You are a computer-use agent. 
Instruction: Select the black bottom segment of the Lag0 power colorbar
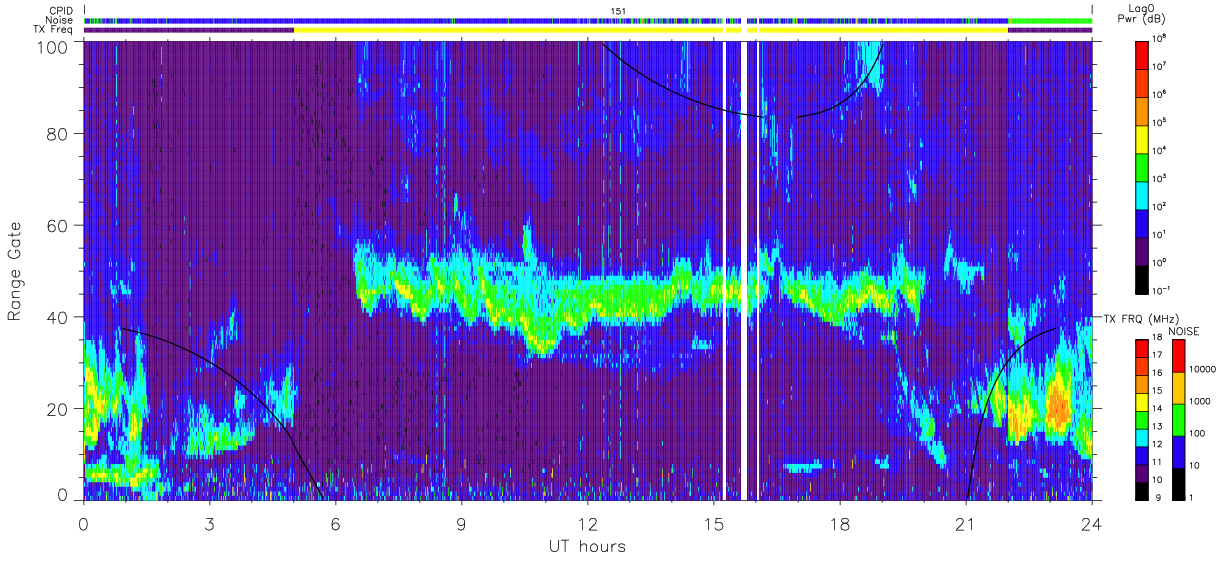click(x=1144, y=278)
